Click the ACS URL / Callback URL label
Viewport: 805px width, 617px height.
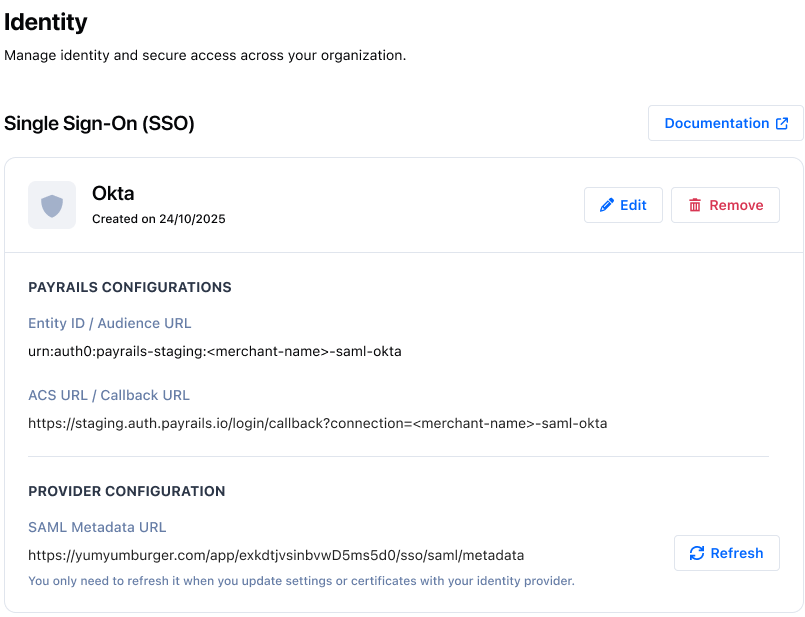[109, 395]
